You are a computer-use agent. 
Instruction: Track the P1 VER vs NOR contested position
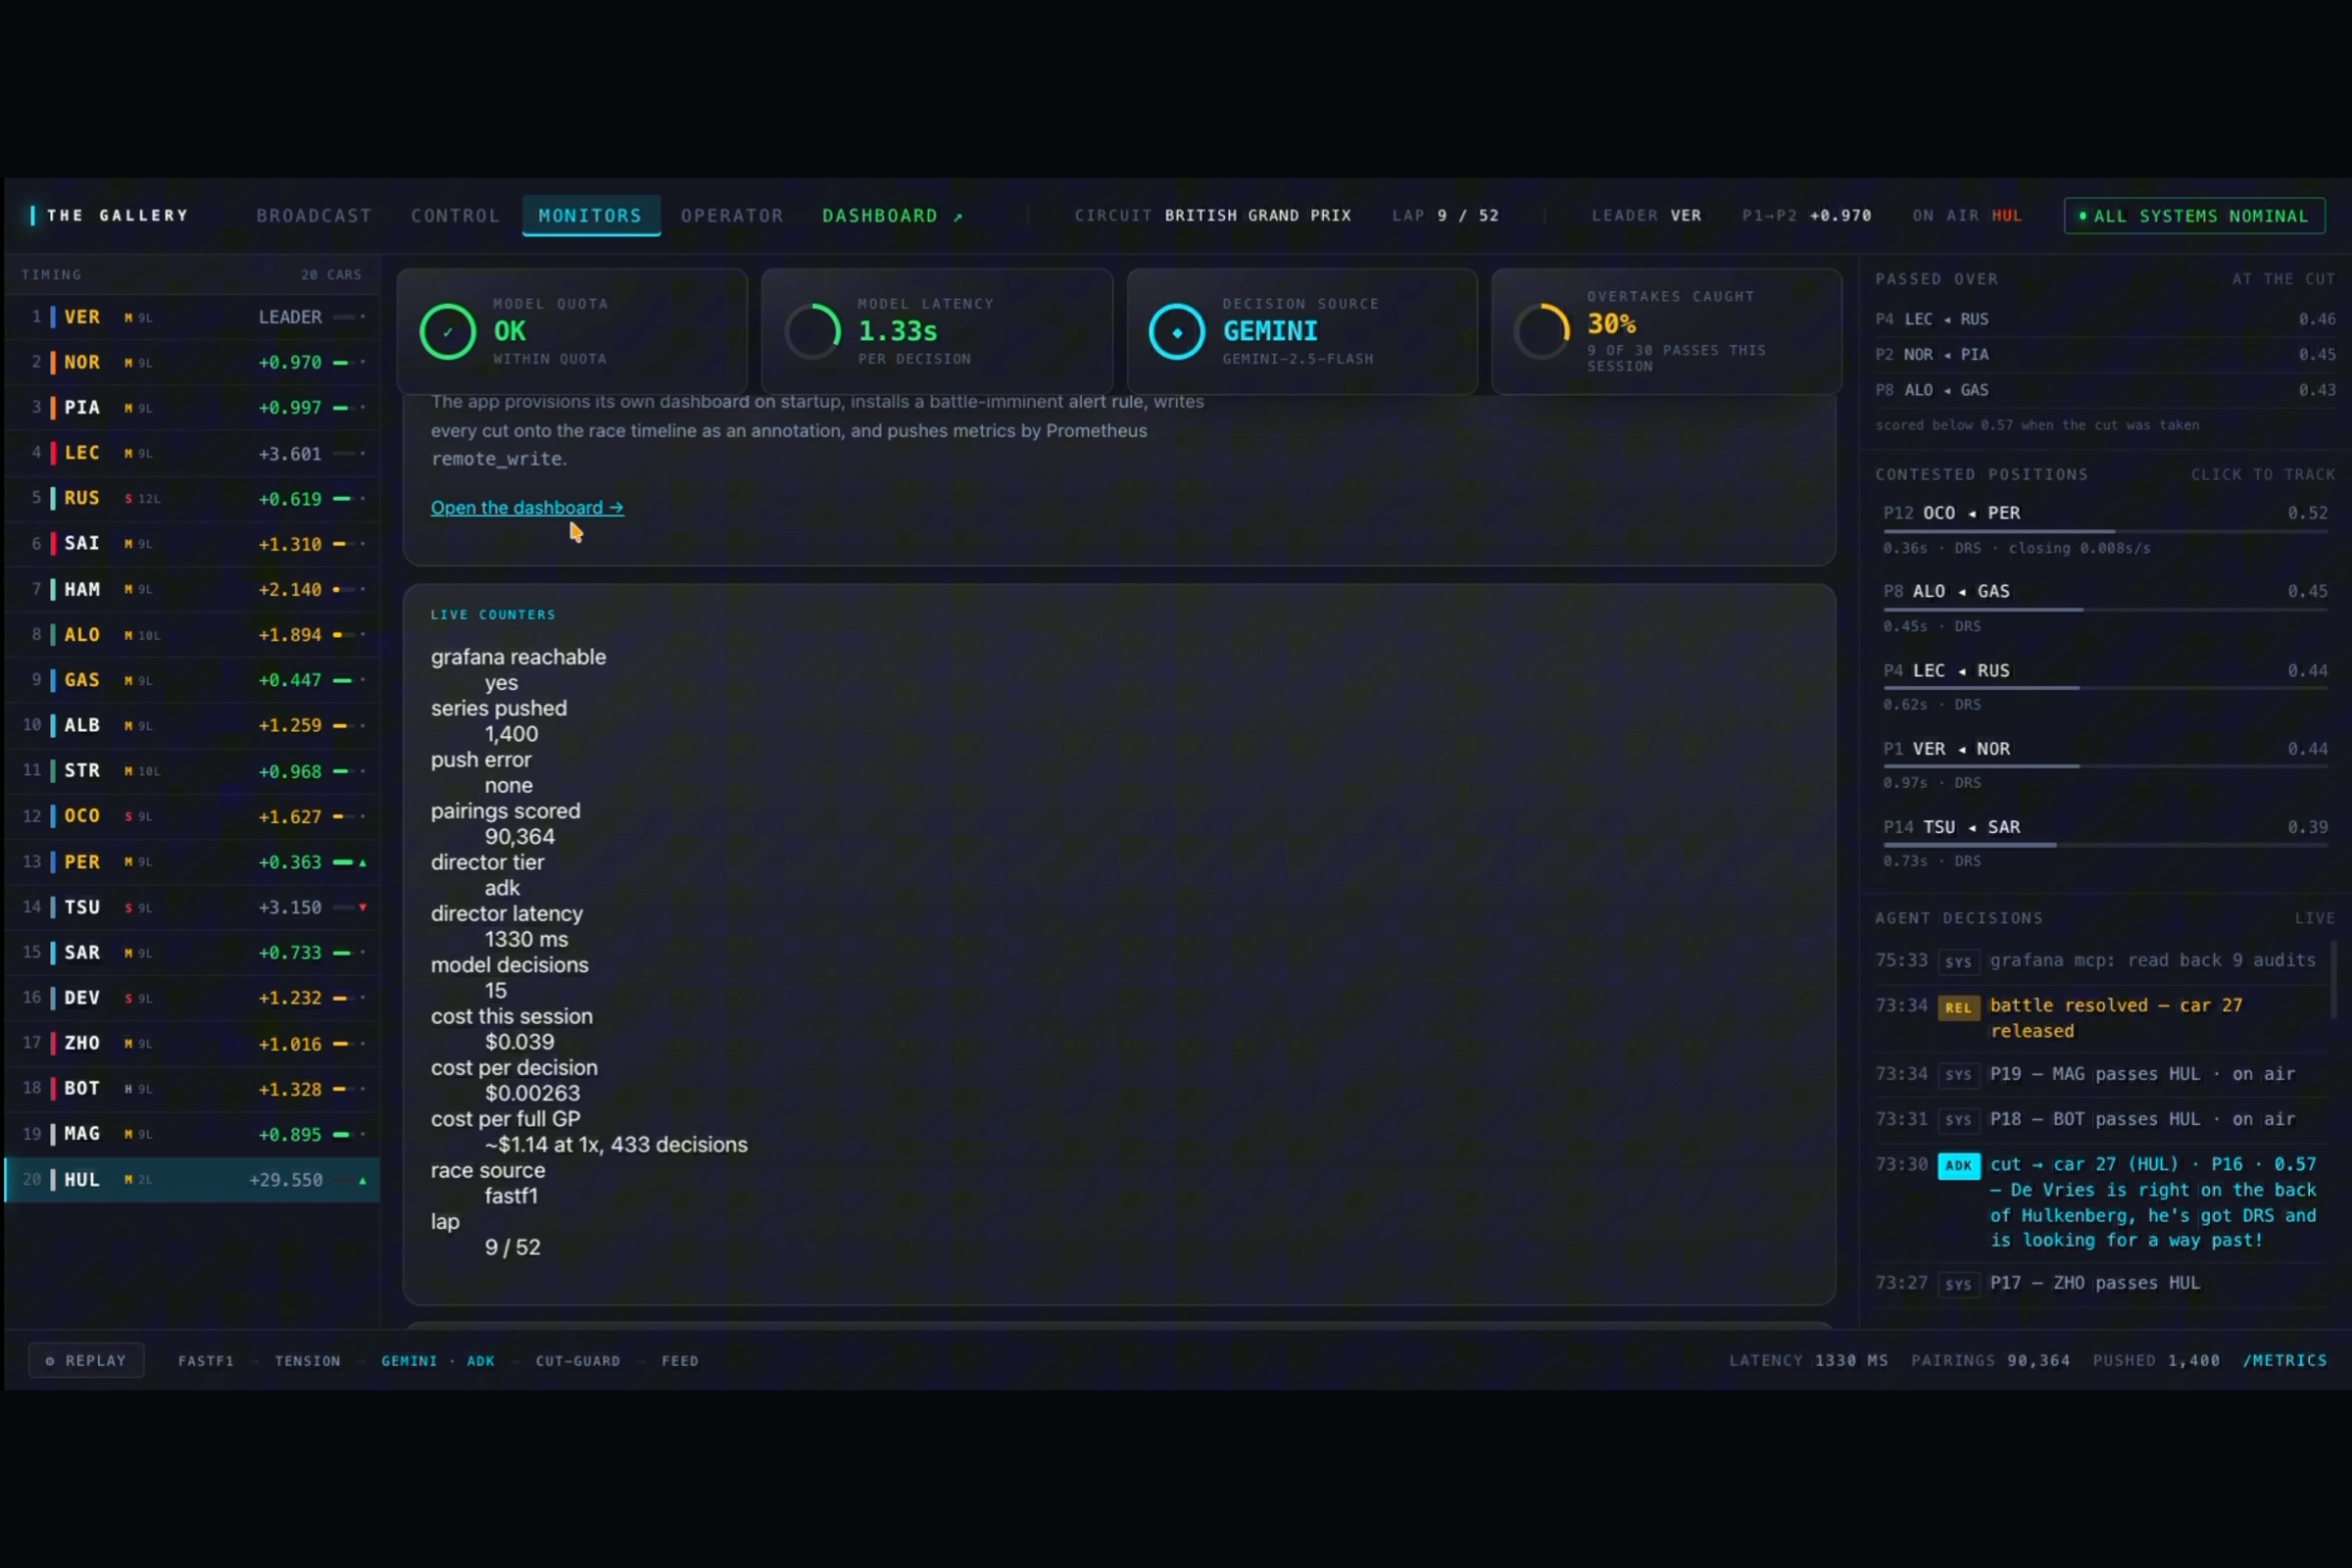tap(2104, 764)
